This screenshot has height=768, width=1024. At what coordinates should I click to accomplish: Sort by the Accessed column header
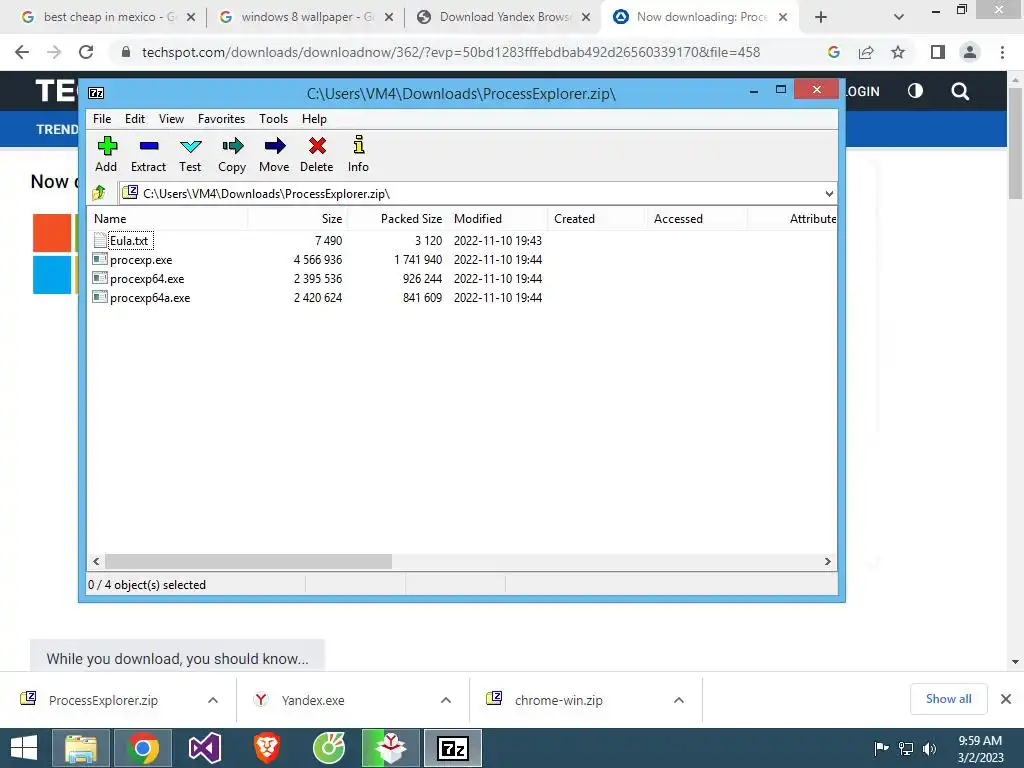[x=697, y=219]
